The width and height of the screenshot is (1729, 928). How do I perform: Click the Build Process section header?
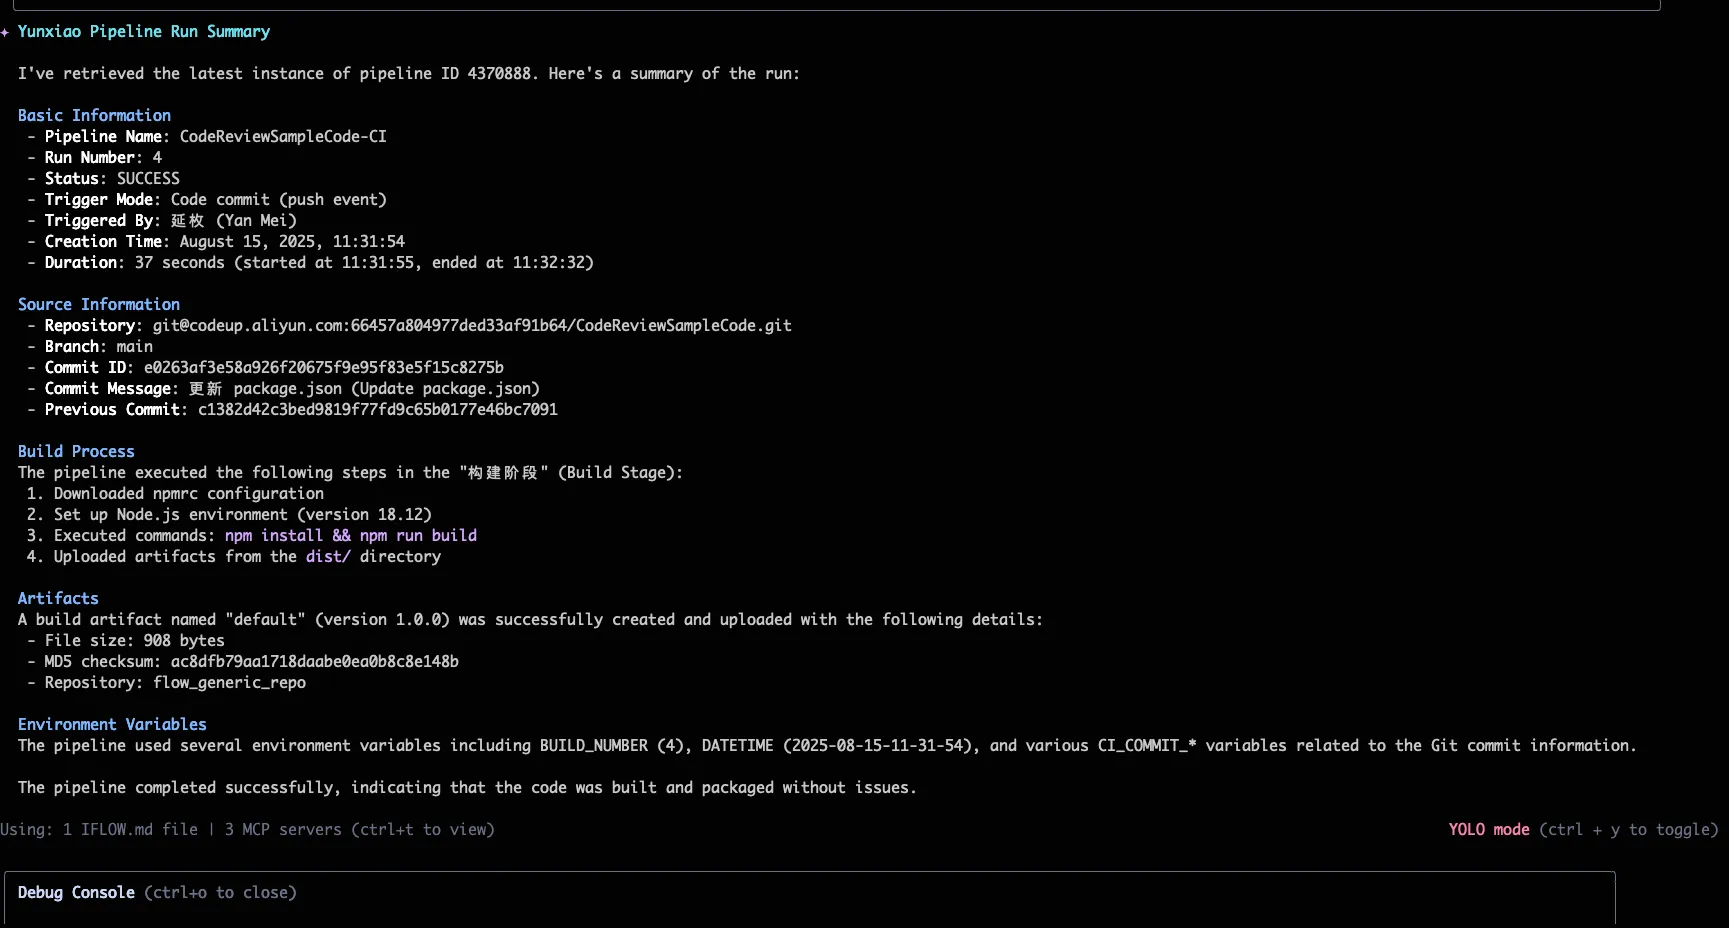76,451
